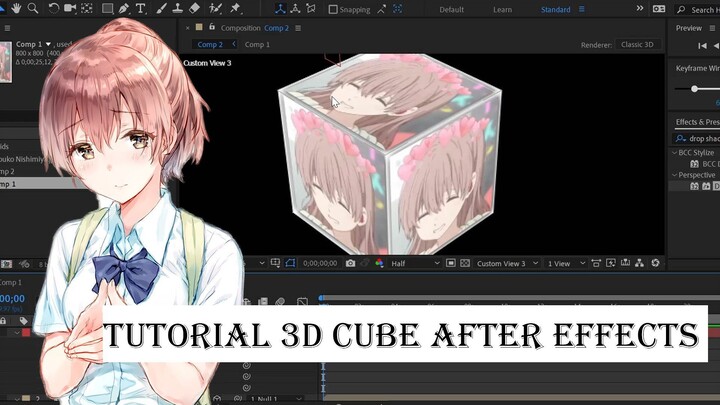Collapse the BCC Stylize category
This screenshot has height=405, width=720.
(x=675, y=152)
